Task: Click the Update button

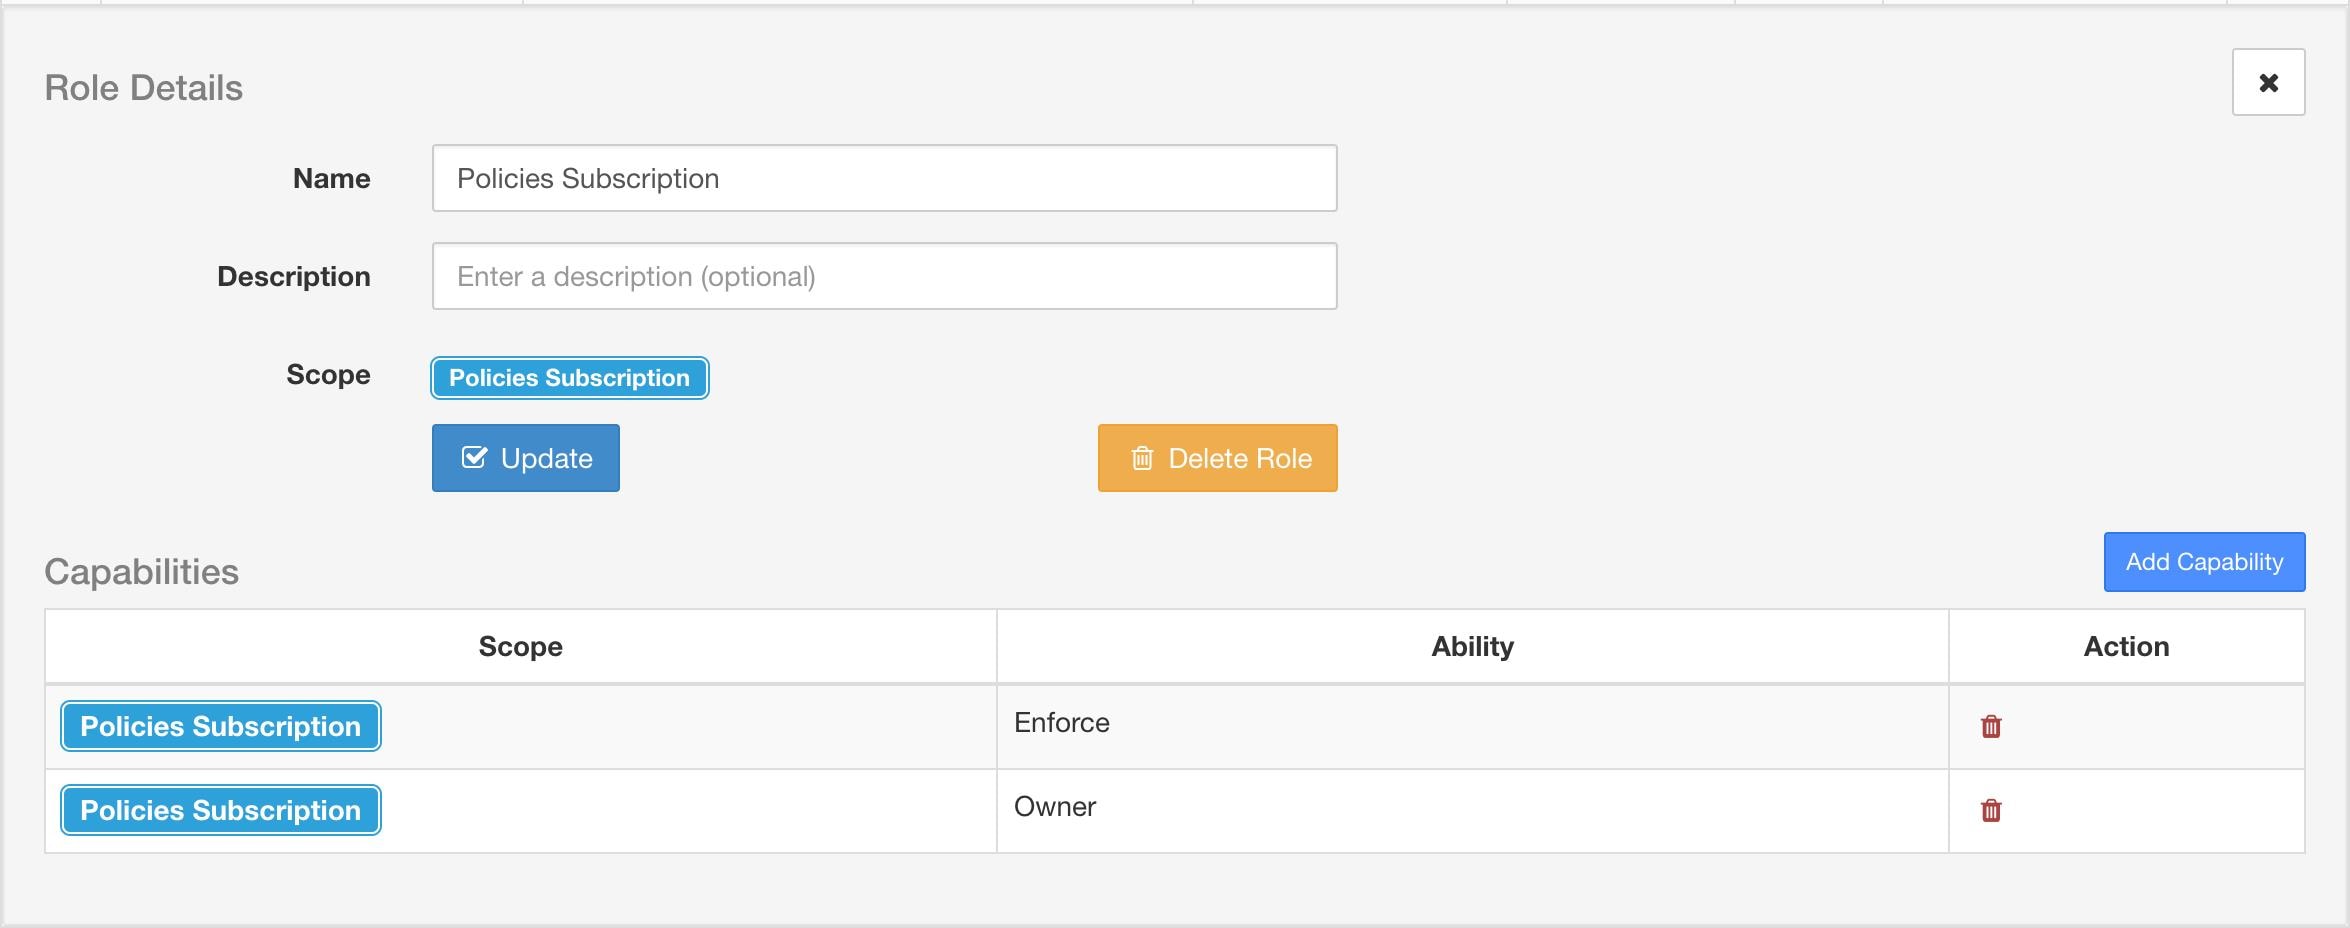Action: point(526,458)
